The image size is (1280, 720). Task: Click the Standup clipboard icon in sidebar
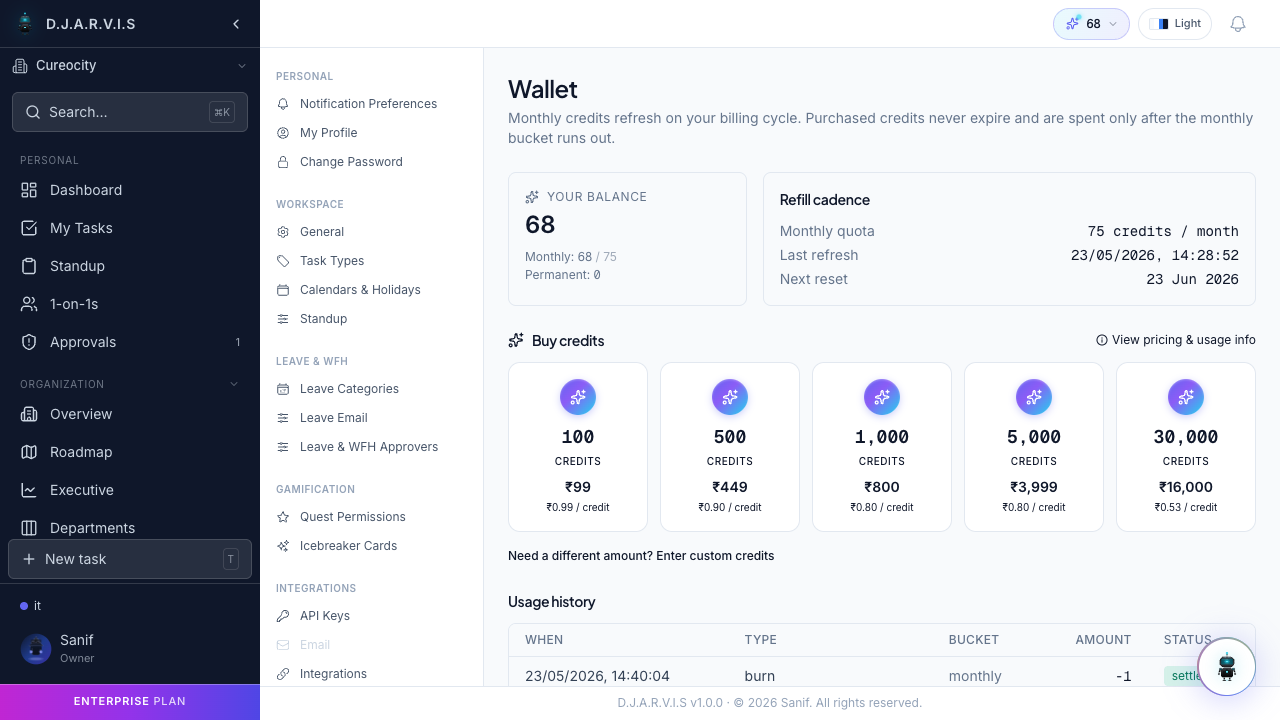29,266
